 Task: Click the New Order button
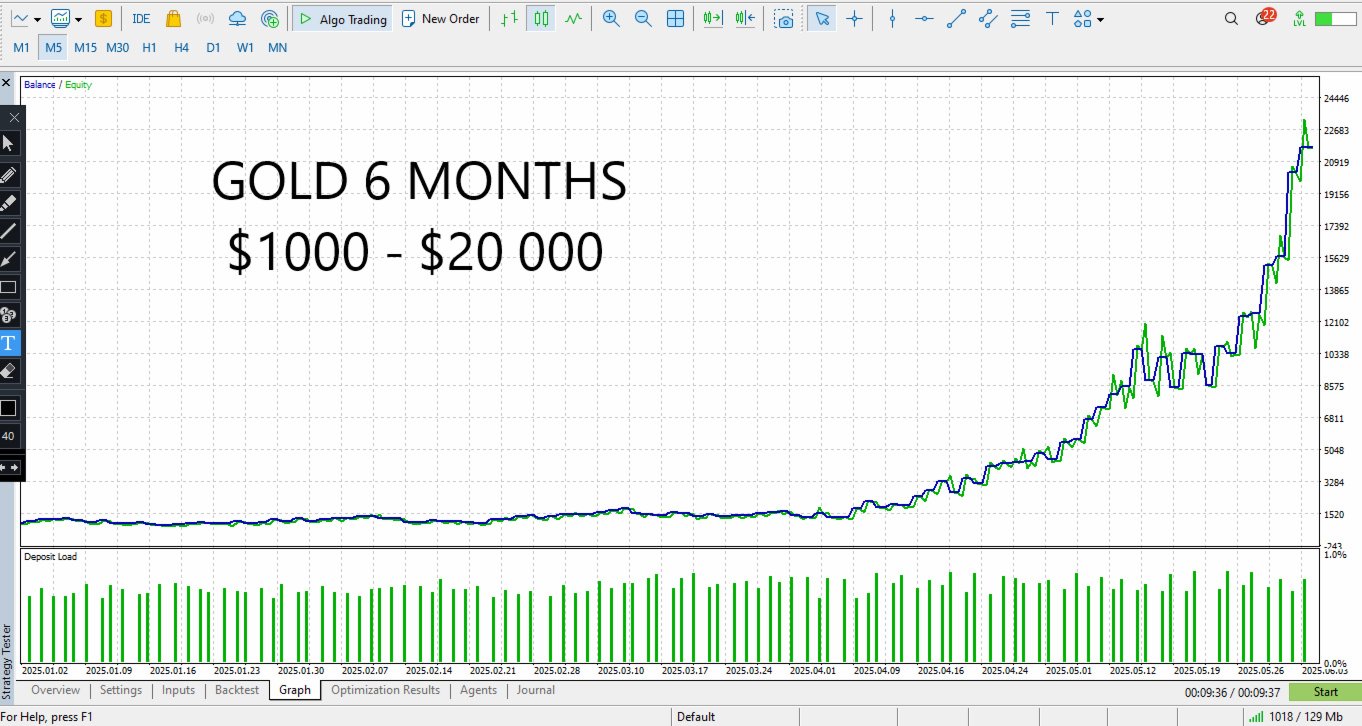[440, 18]
